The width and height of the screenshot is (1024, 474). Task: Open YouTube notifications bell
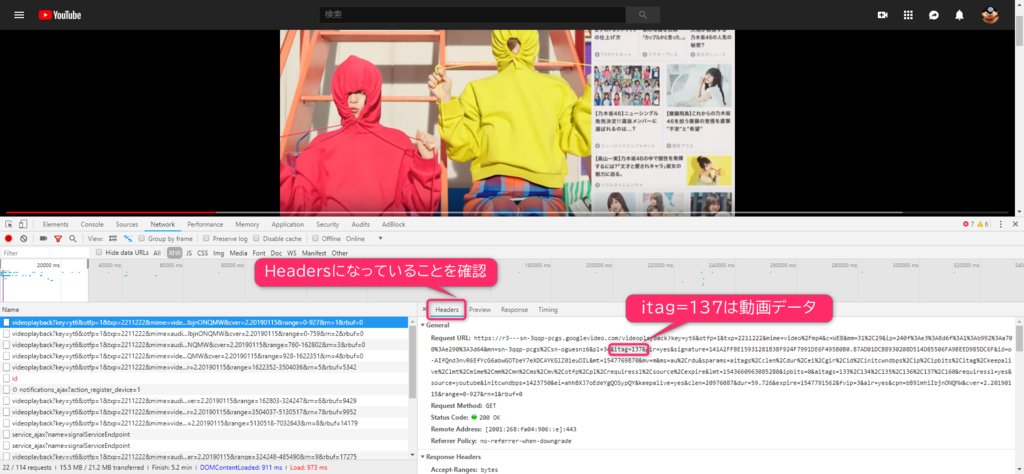[959, 14]
